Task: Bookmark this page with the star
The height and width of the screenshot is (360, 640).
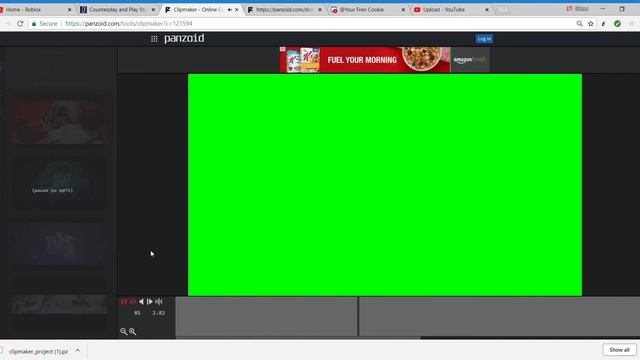Action: point(591,24)
